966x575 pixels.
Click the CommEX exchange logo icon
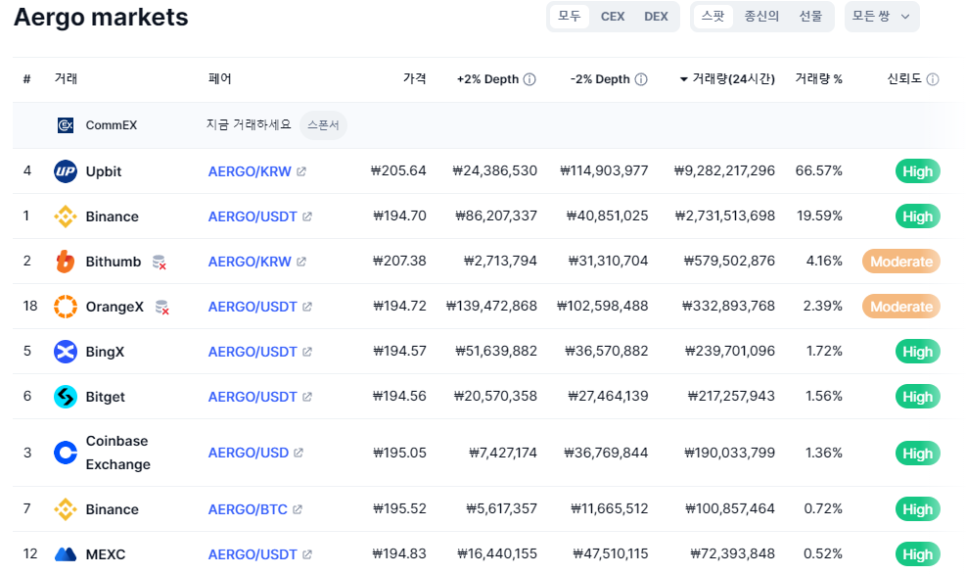coord(65,125)
